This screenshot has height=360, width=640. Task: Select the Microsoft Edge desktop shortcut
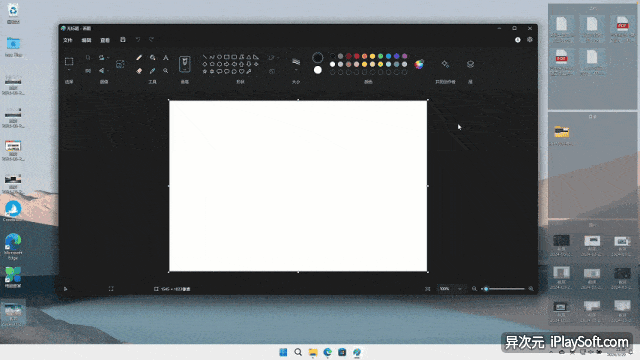pos(13,246)
